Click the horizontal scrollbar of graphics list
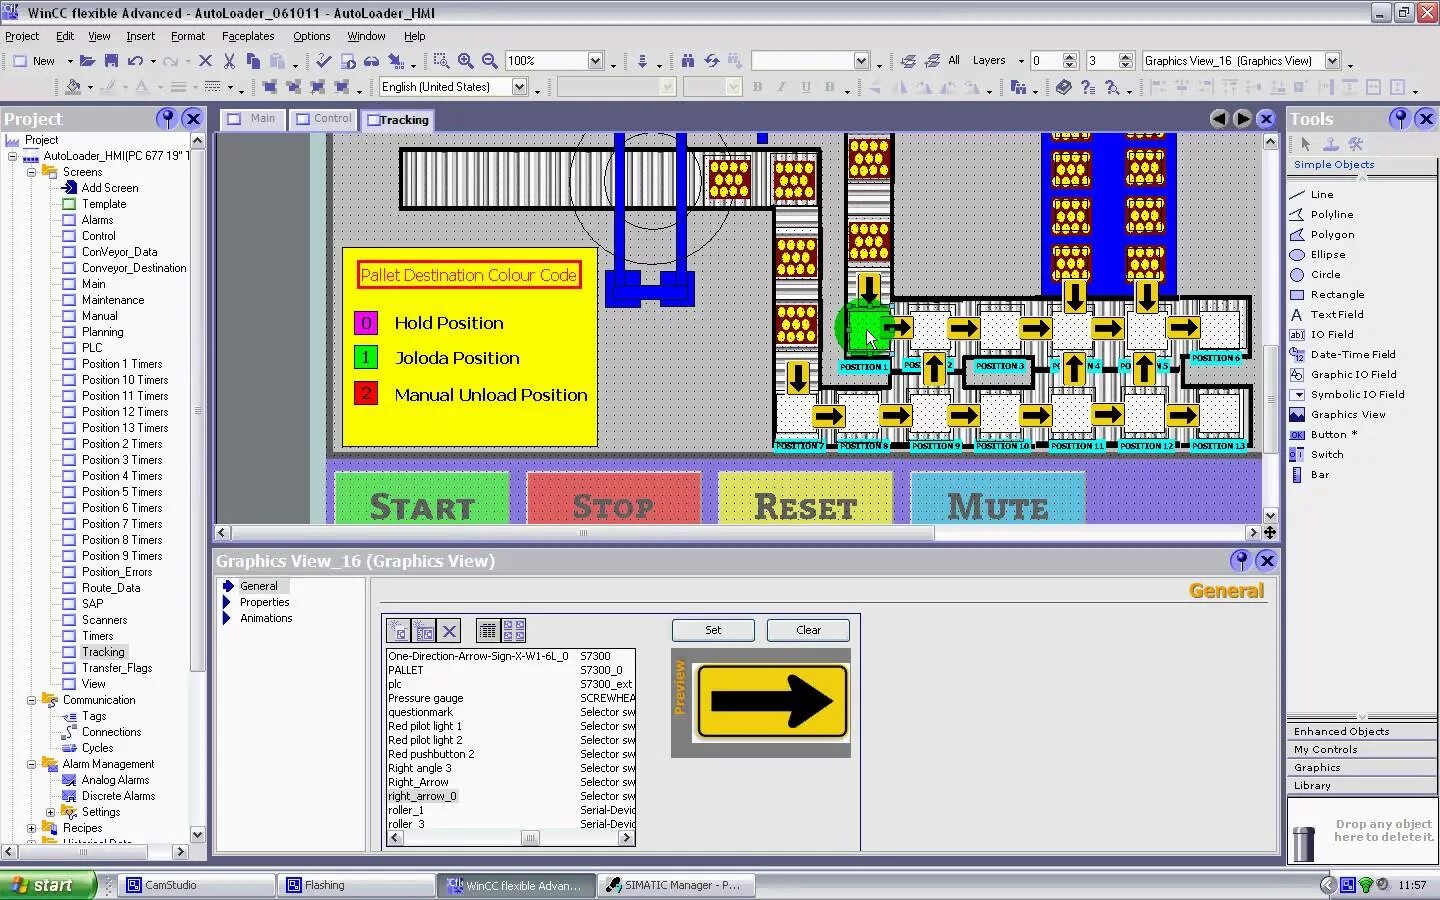This screenshot has width=1440, height=900. click(510, 838)
